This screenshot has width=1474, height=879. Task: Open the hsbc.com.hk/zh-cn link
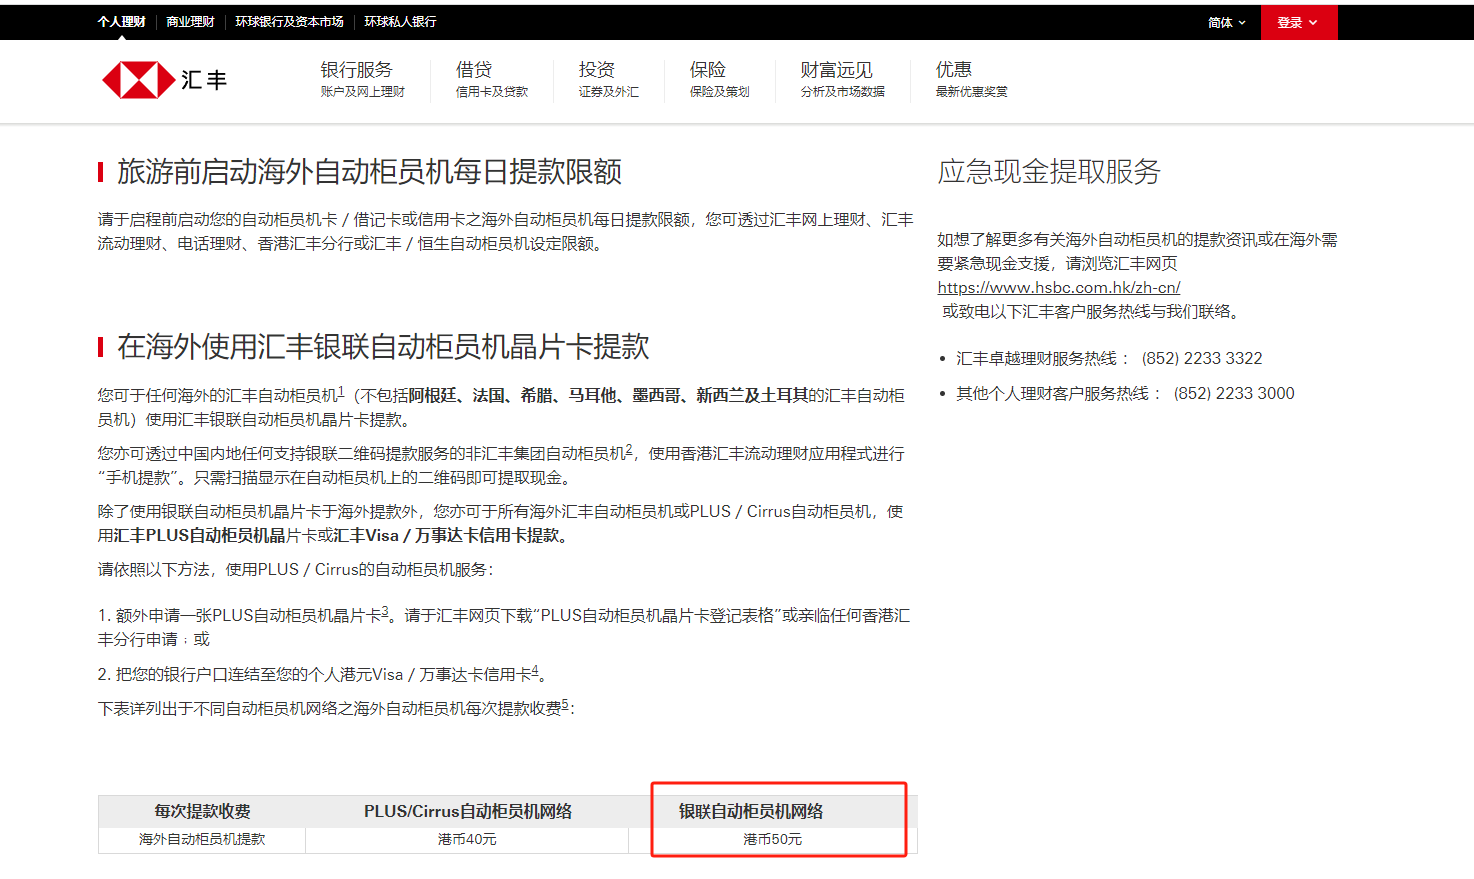point(1057,287)
